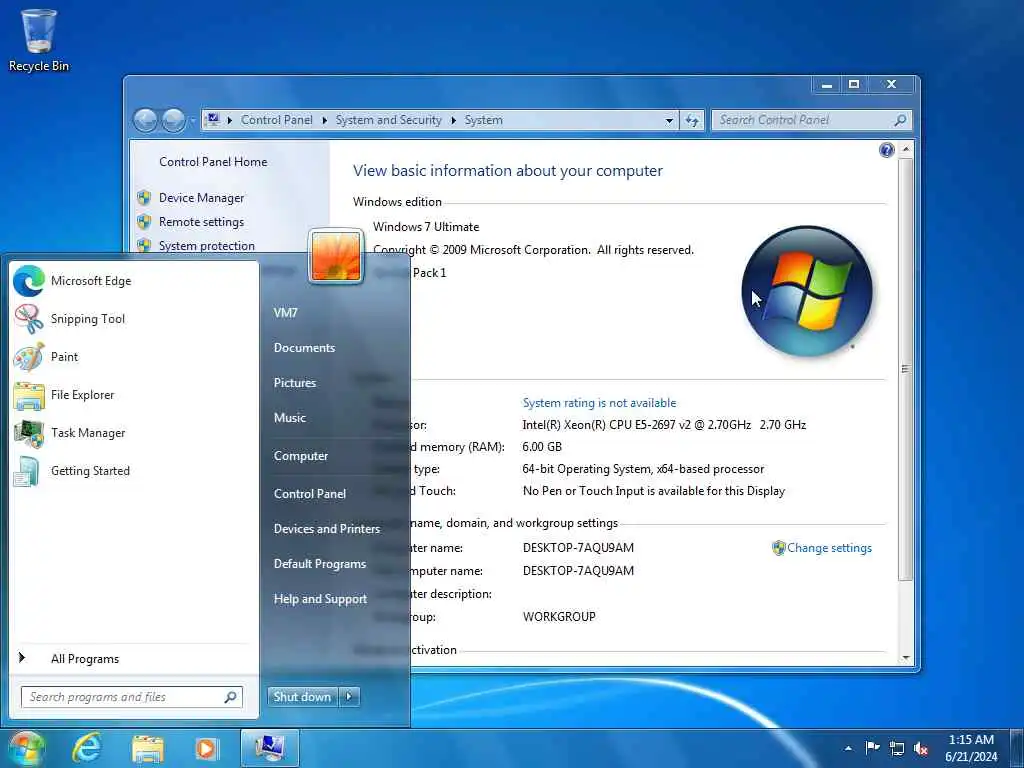Open the address bar history dropdown
The width and height of the screenshot is (1024, 768).
(x=669, y=121)
